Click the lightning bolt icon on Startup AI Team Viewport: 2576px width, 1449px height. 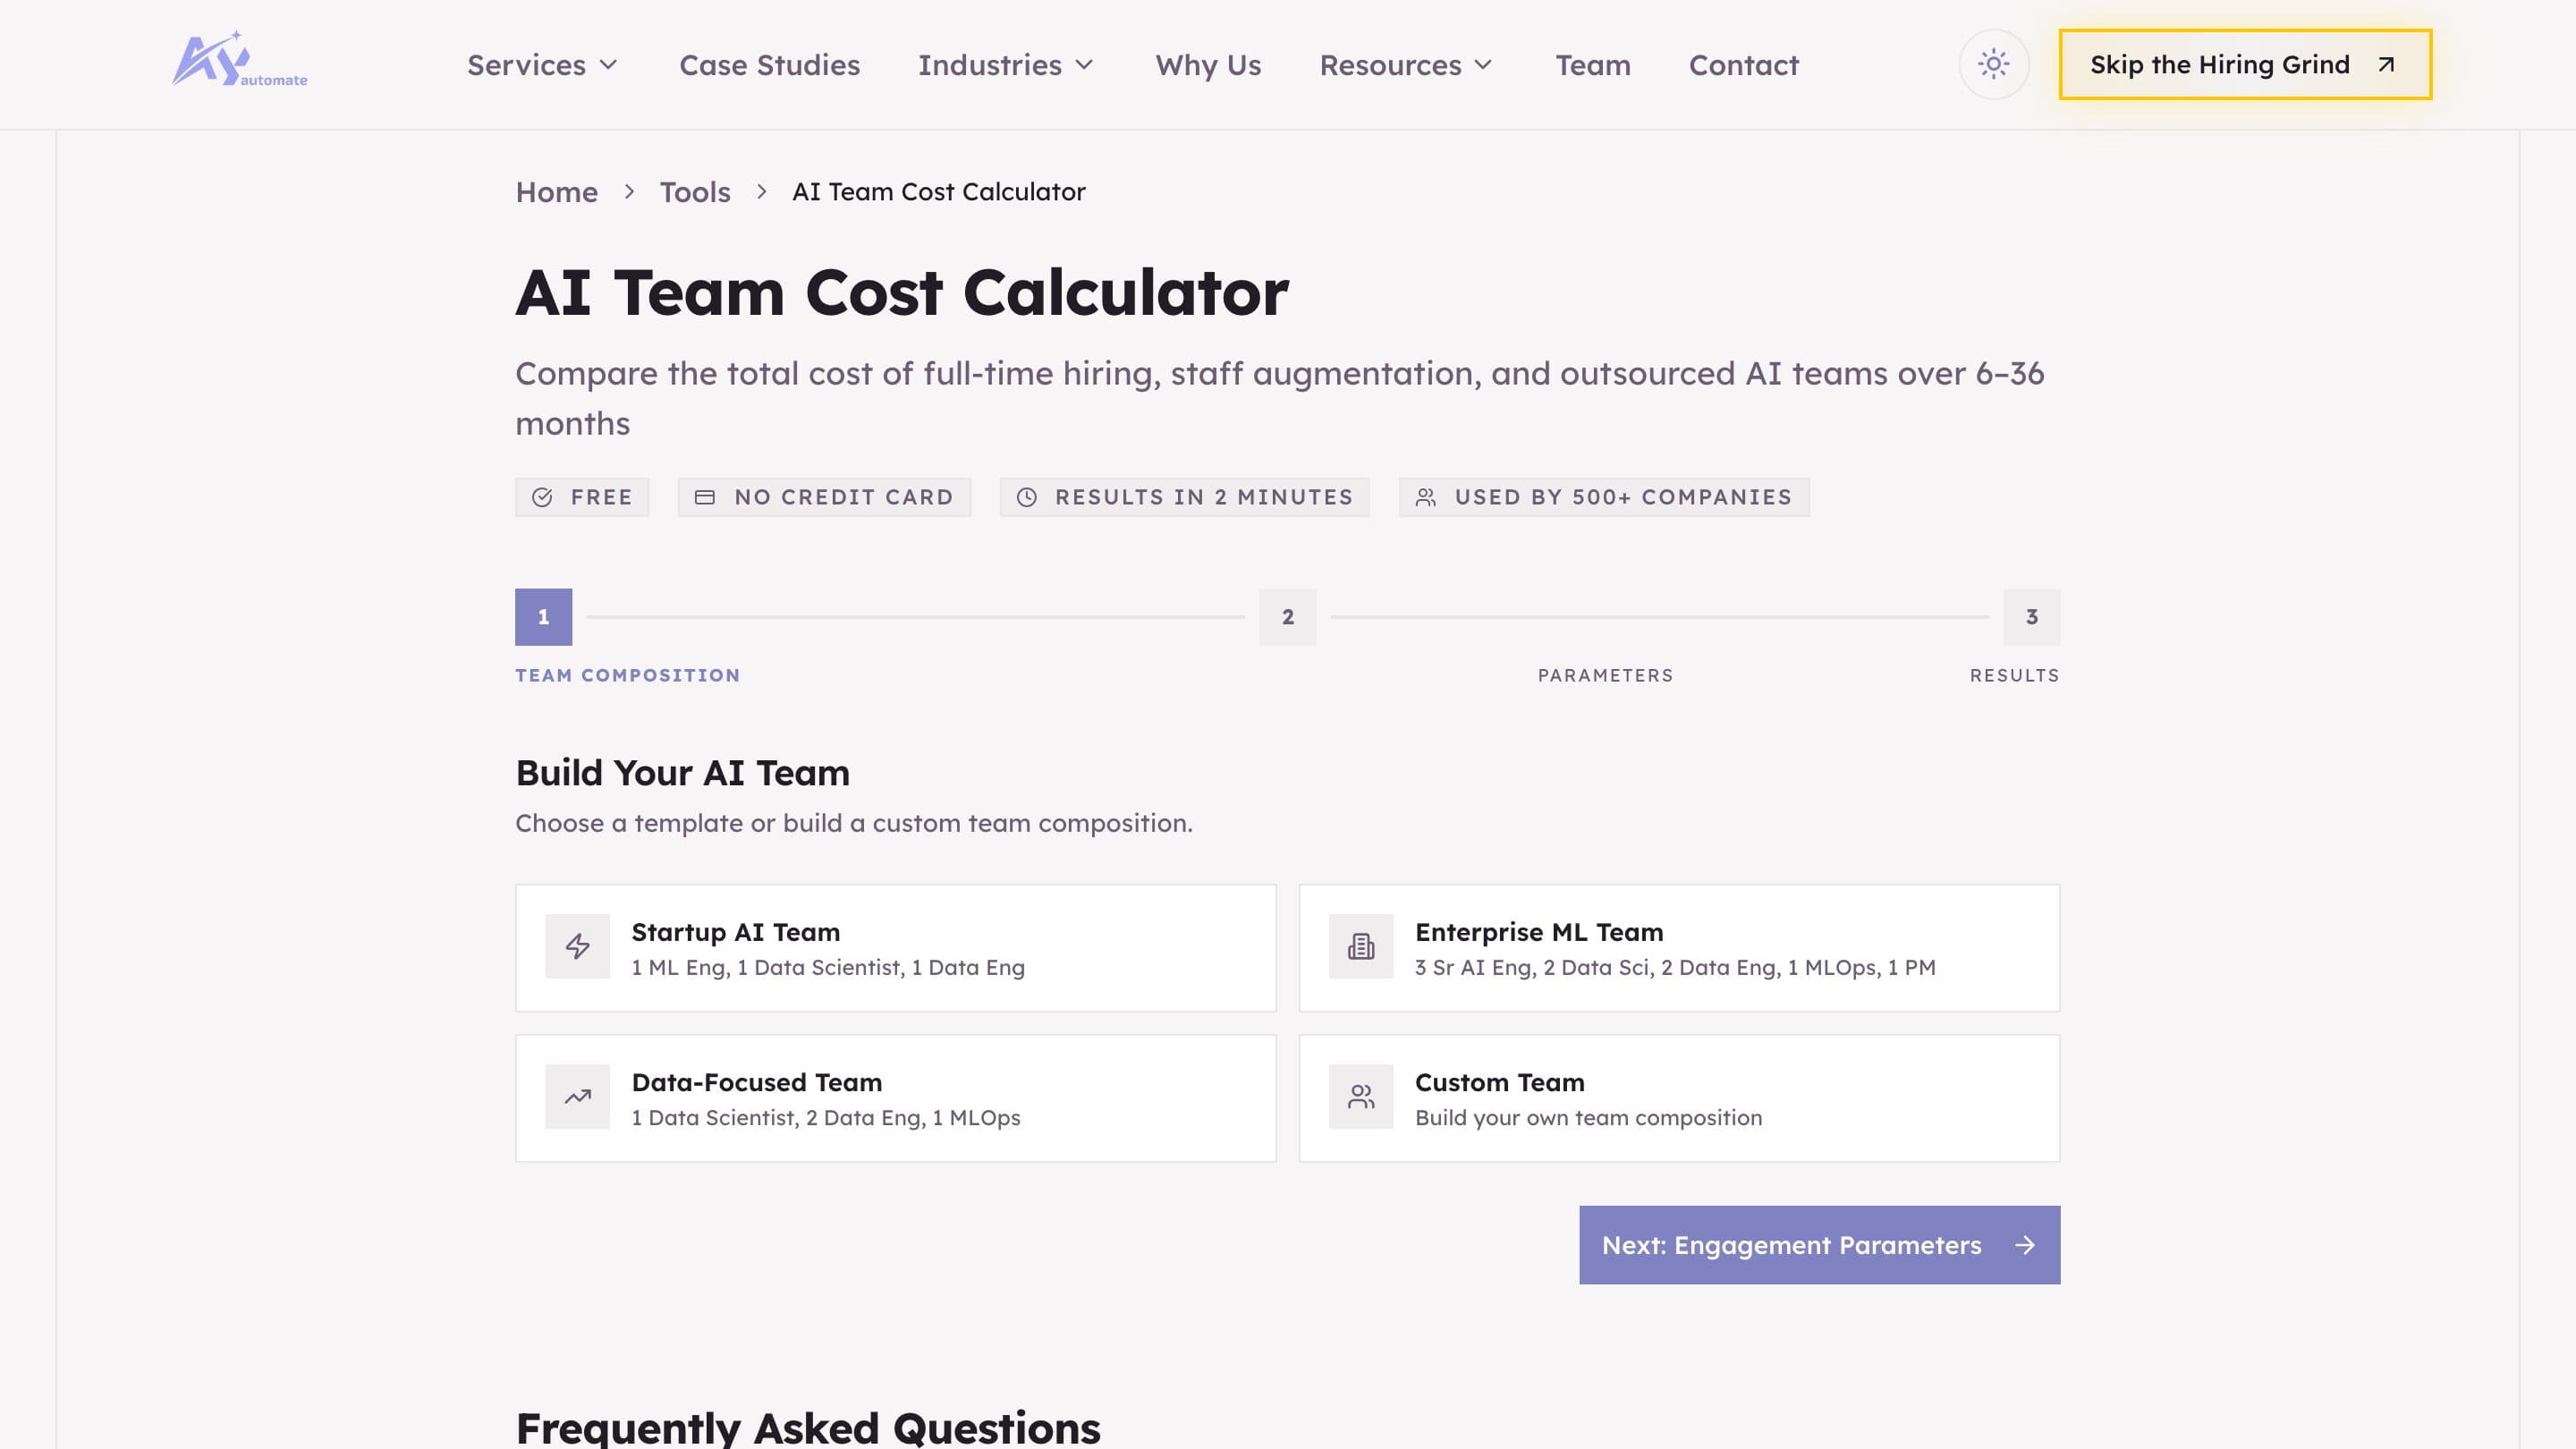[x=577, y=946]
